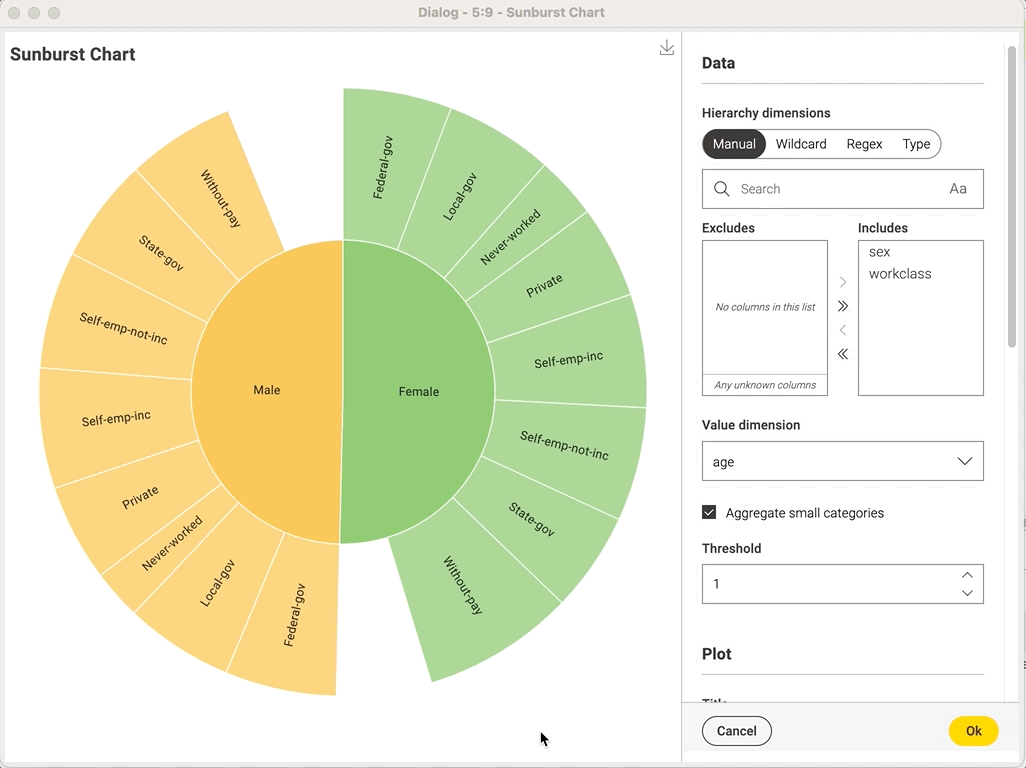Select Male Private segment
The height and width of the screenshot is (768, 1026).
tap(140, 497)
